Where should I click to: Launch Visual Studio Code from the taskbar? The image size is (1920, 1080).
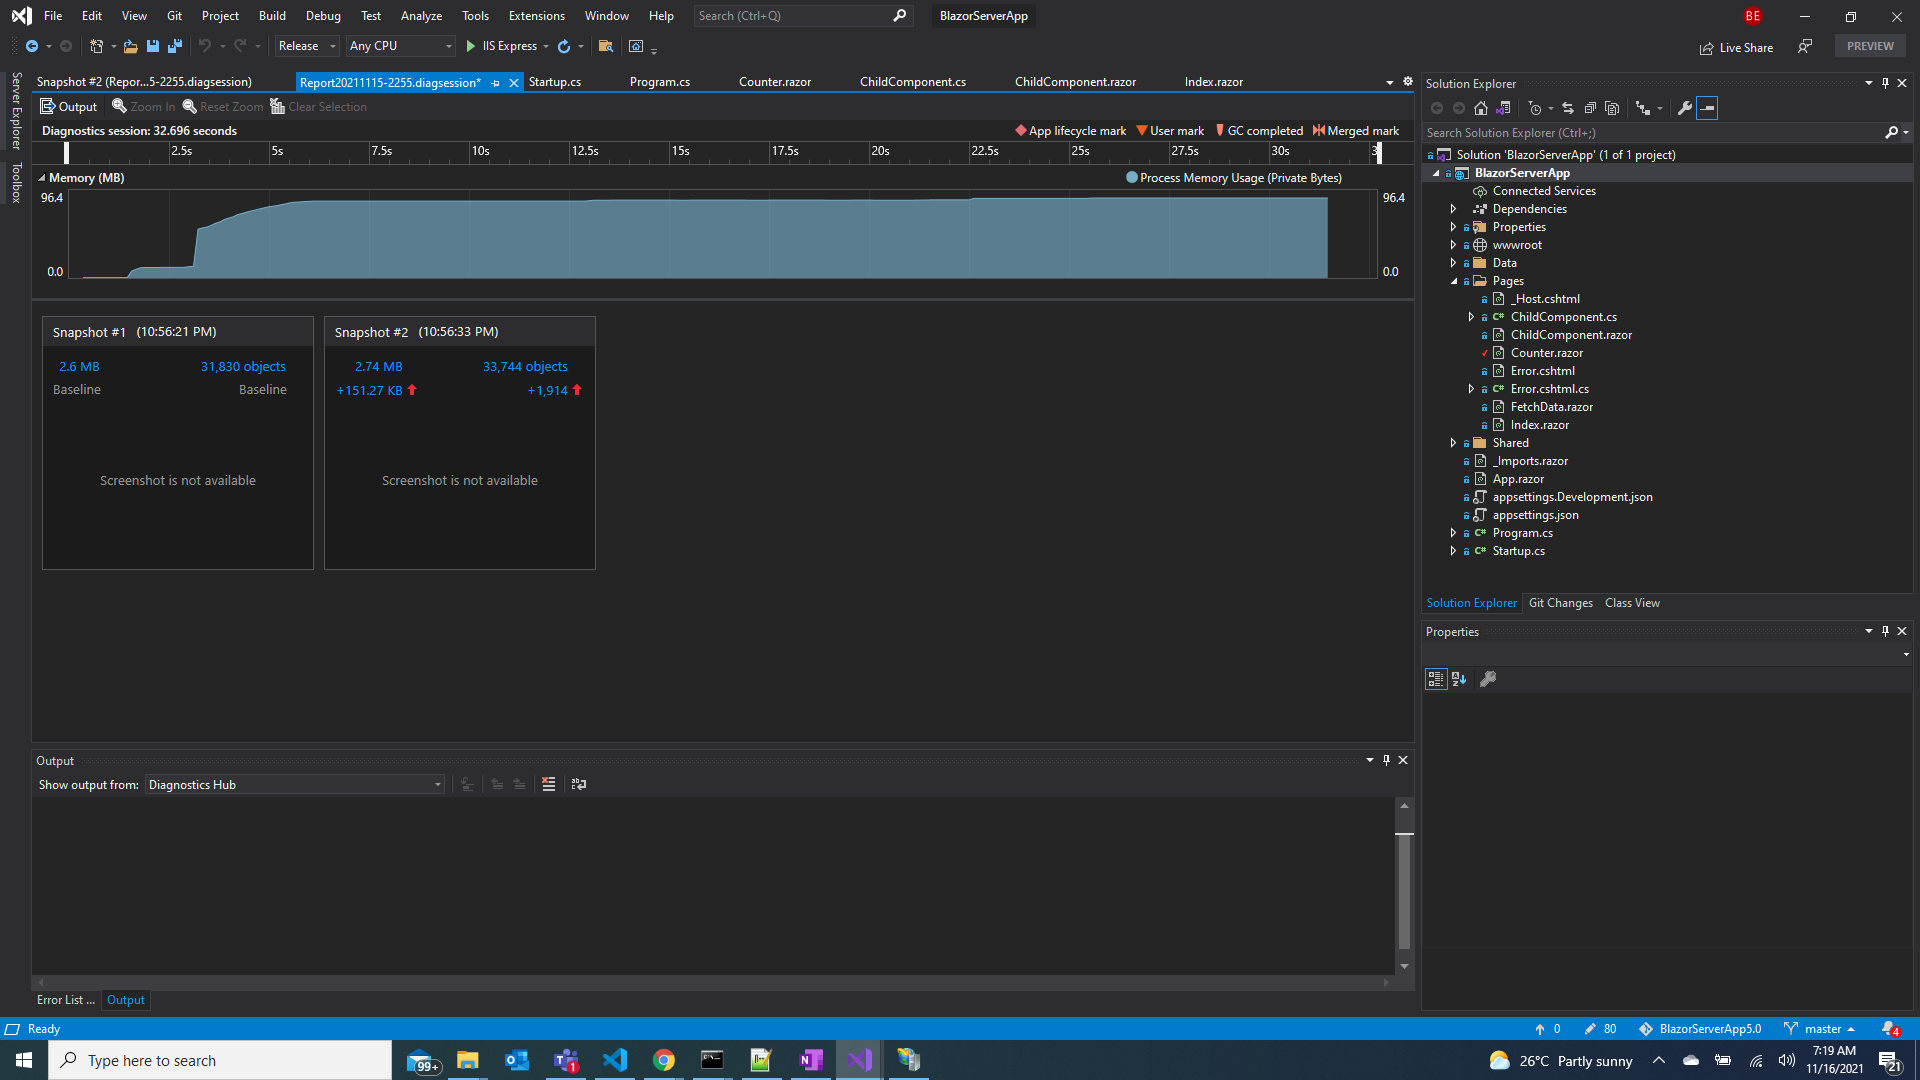click(615, 1060)
